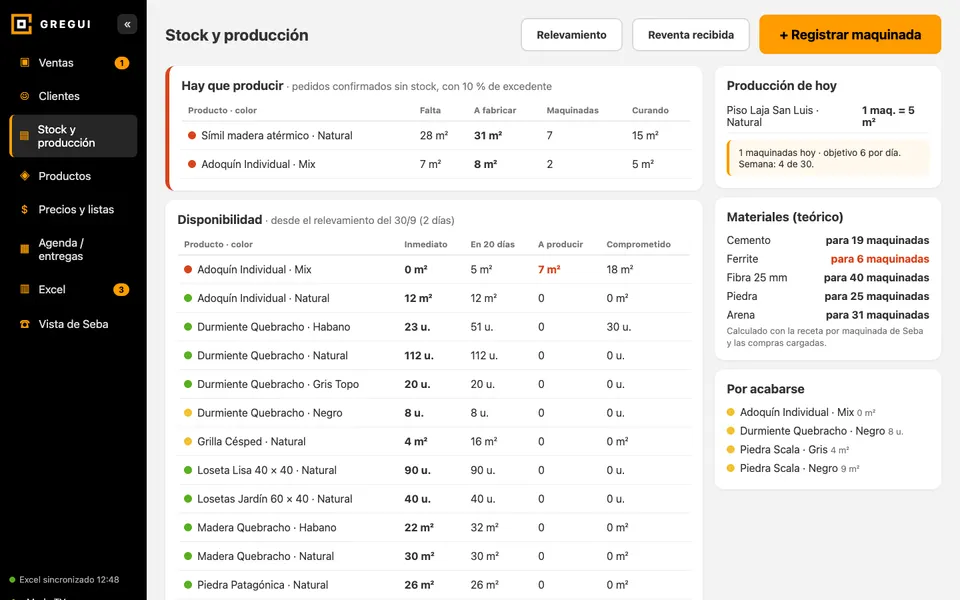Click the Excel badge showing 3
Image resolution: width=960 pixels, height=600 pixels.
point(121,290)
